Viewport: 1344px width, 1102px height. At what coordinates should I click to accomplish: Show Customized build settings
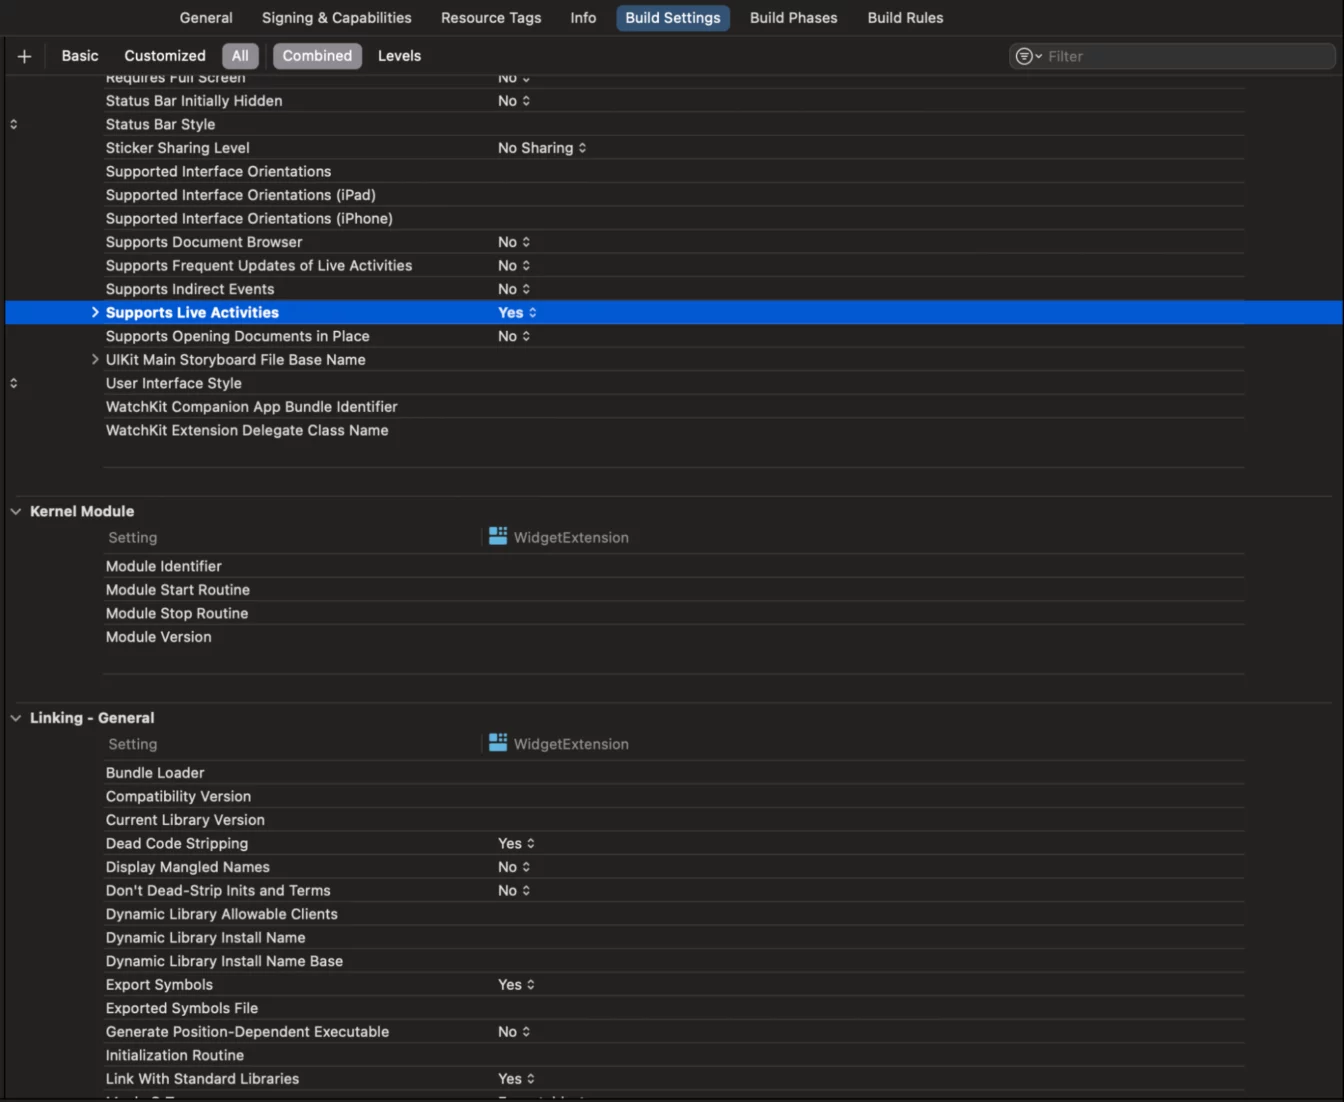coord(165,56)
